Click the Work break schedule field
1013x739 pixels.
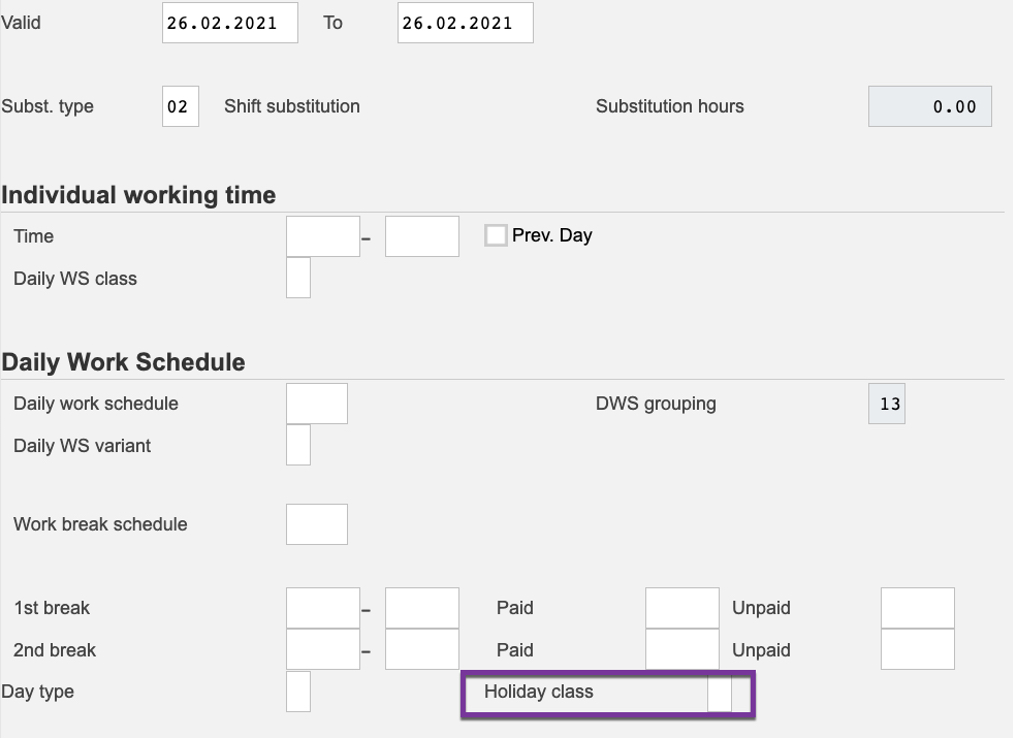(316, 524)
